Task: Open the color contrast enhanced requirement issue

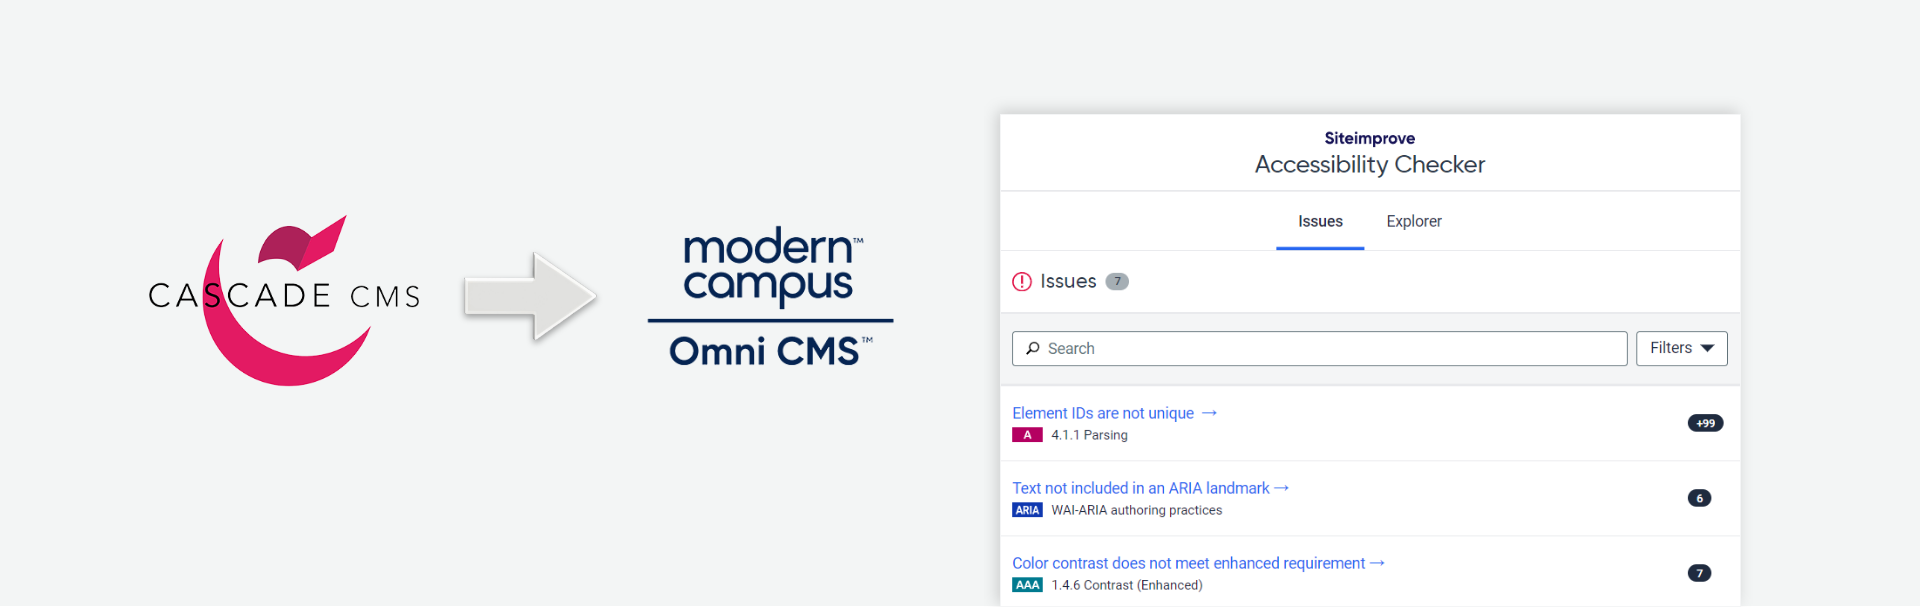Action: 1188,562
